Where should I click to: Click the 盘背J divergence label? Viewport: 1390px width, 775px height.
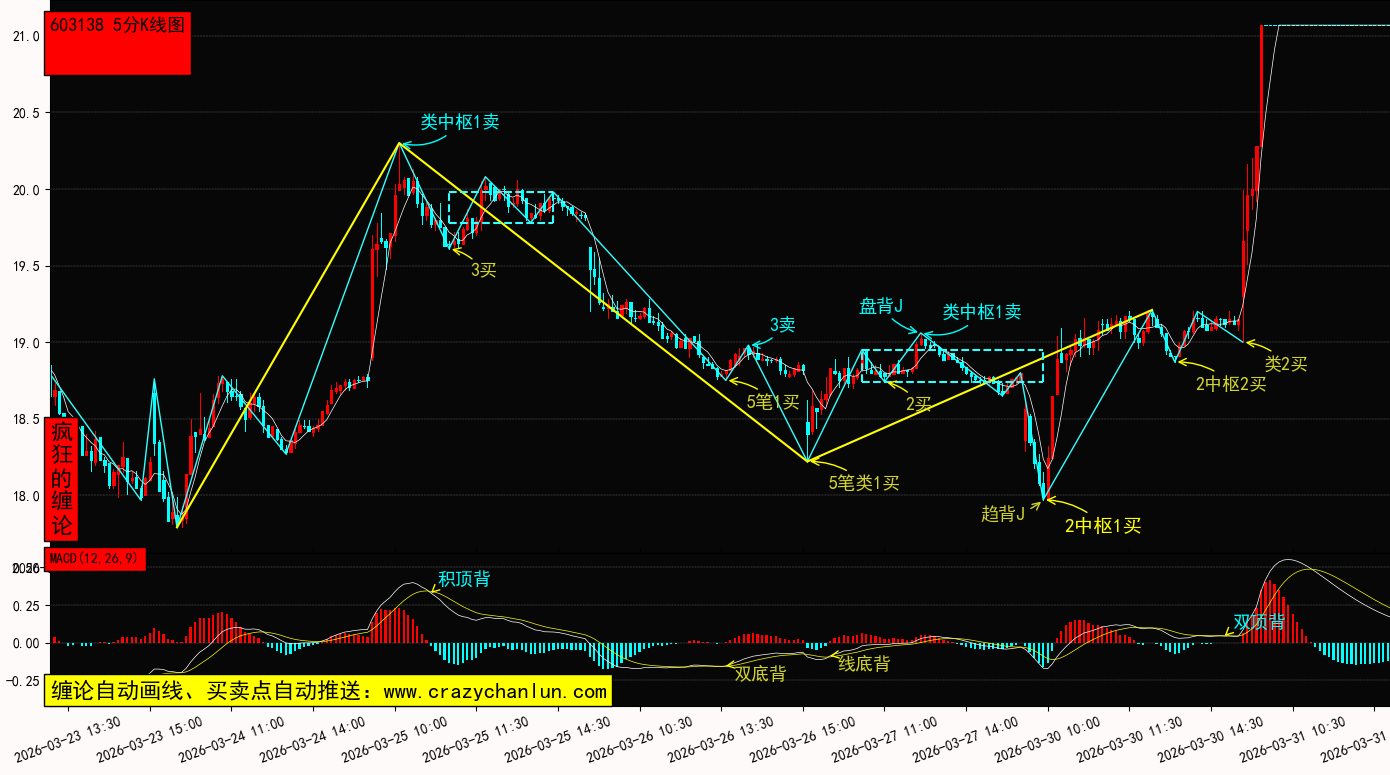click(881, 306)
